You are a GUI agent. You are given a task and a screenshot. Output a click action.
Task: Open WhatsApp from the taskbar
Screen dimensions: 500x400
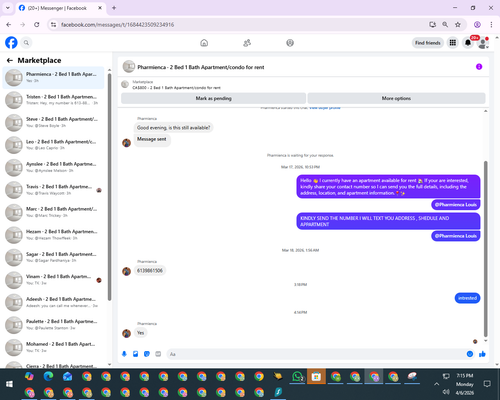tap(297, 377)
